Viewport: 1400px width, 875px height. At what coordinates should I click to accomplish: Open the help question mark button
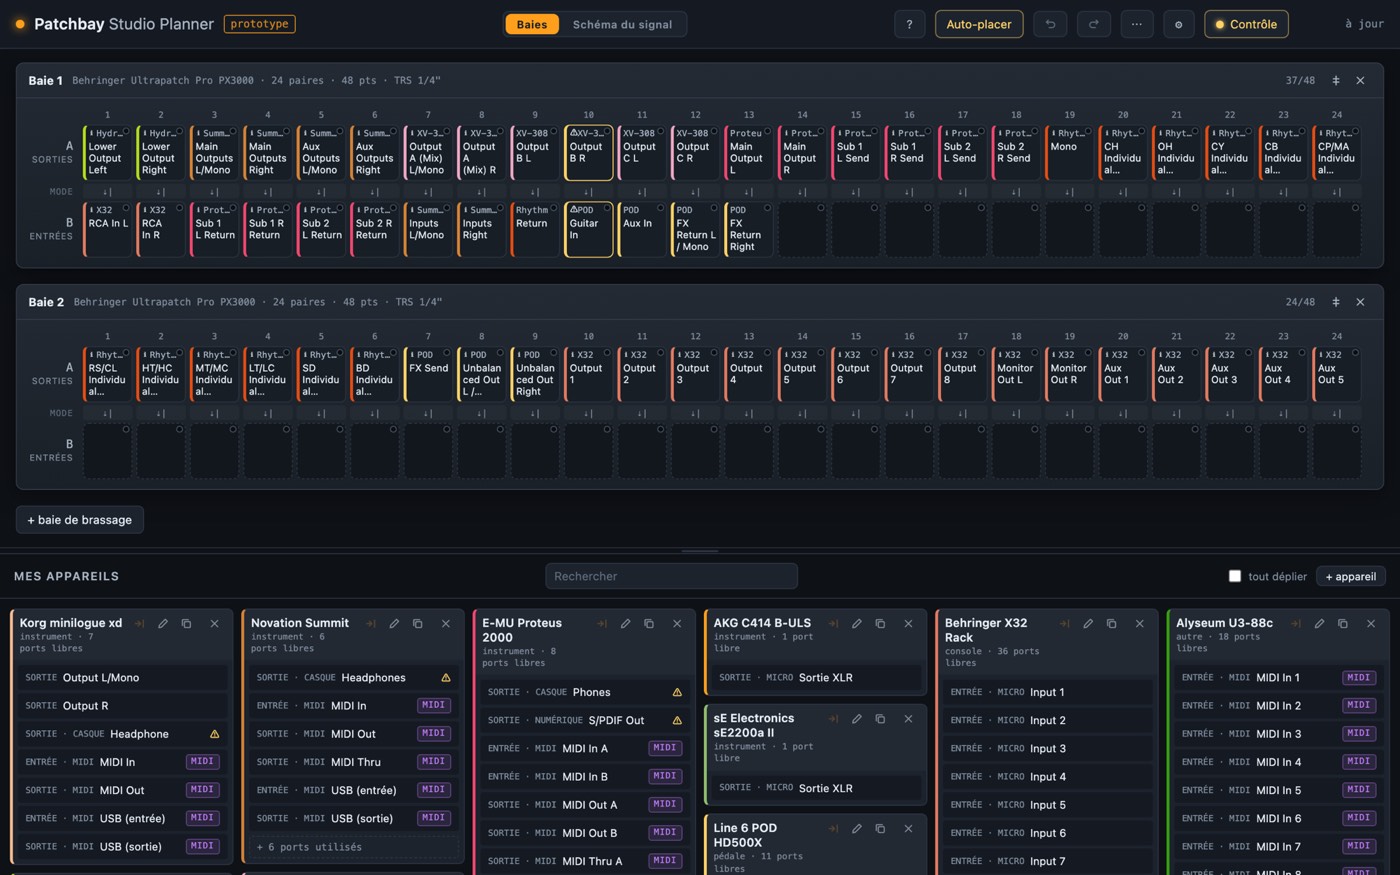(x=909, y=24)
